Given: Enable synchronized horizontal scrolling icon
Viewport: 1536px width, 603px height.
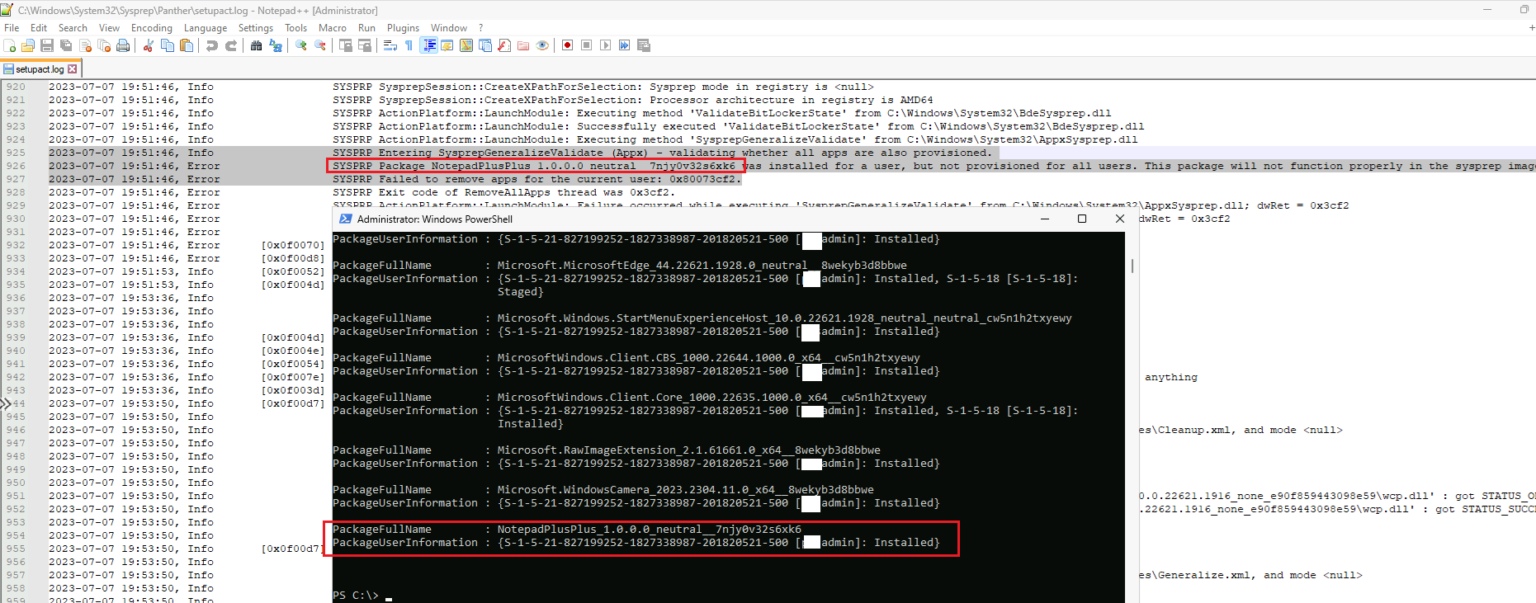Looking at the screenshot, I should pyautogui.click(x=364, y=45).
